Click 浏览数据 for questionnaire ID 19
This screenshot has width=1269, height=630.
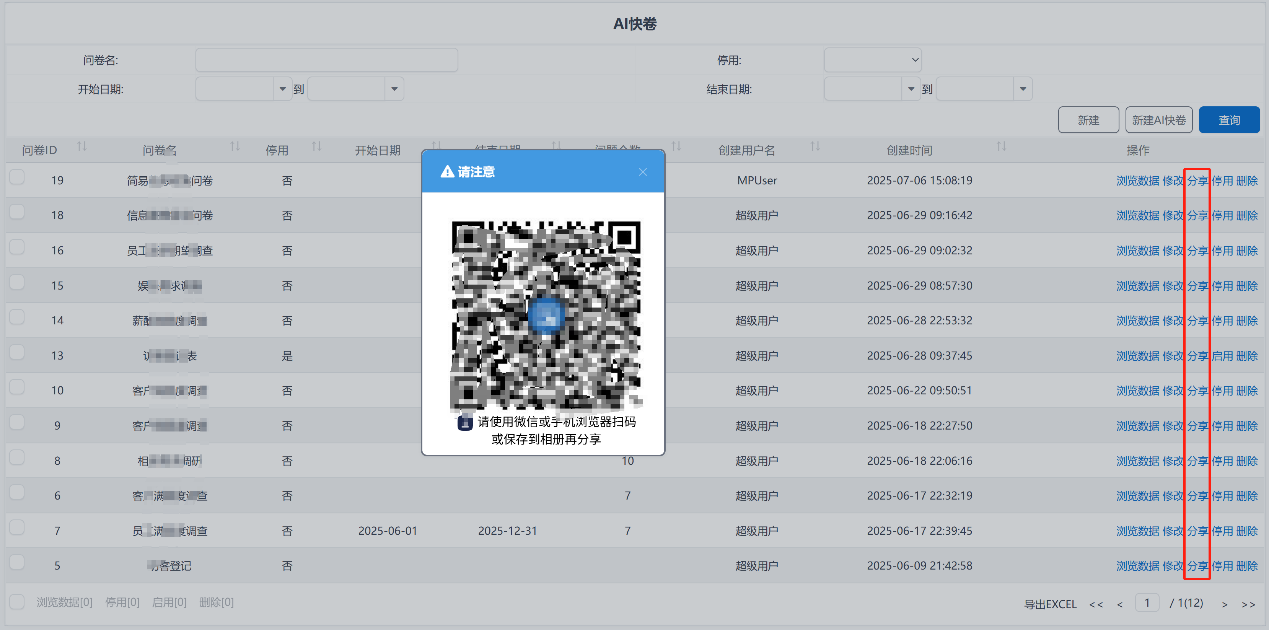1138,181
